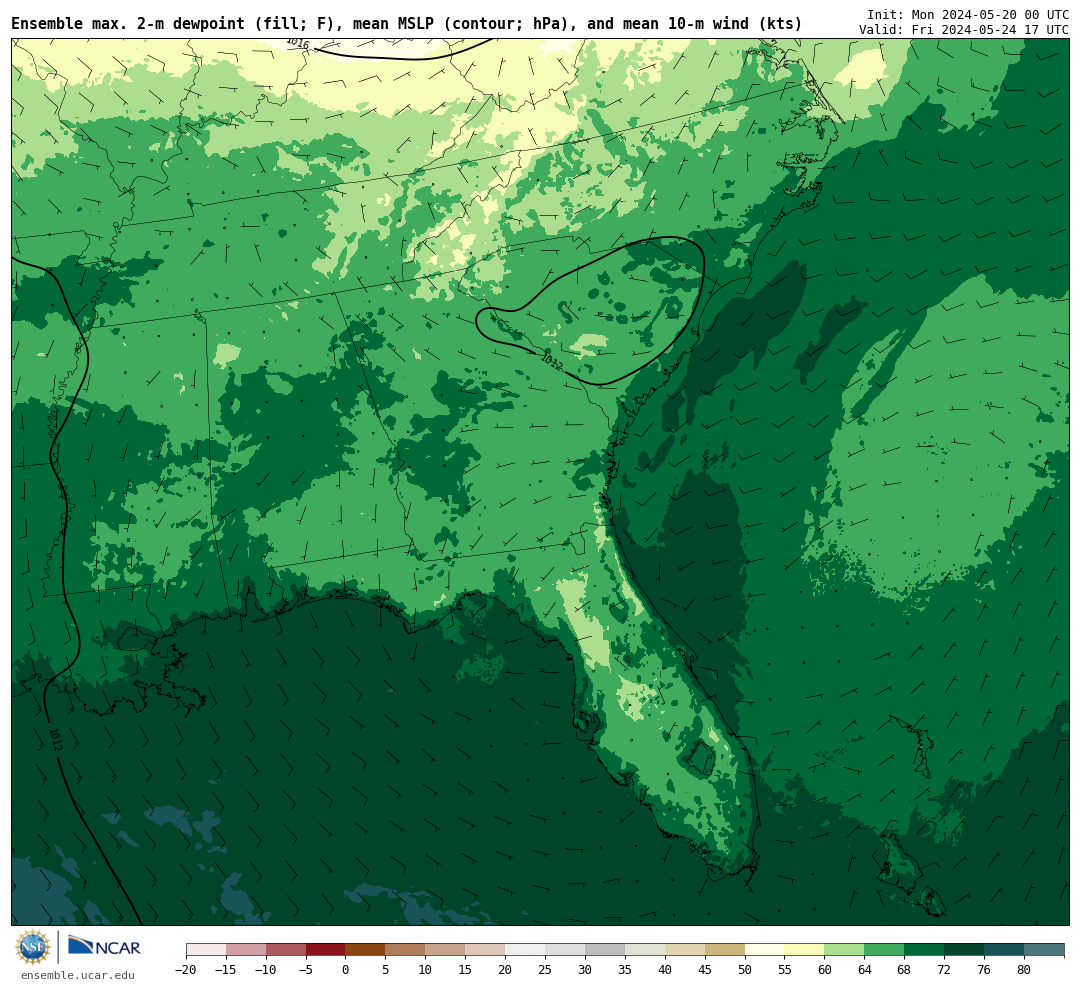The height and width of the screenshot is (988, 1080).
Task: Select the Init Mon 2024-05-20 00 UTC text
Action: (968, 14)
